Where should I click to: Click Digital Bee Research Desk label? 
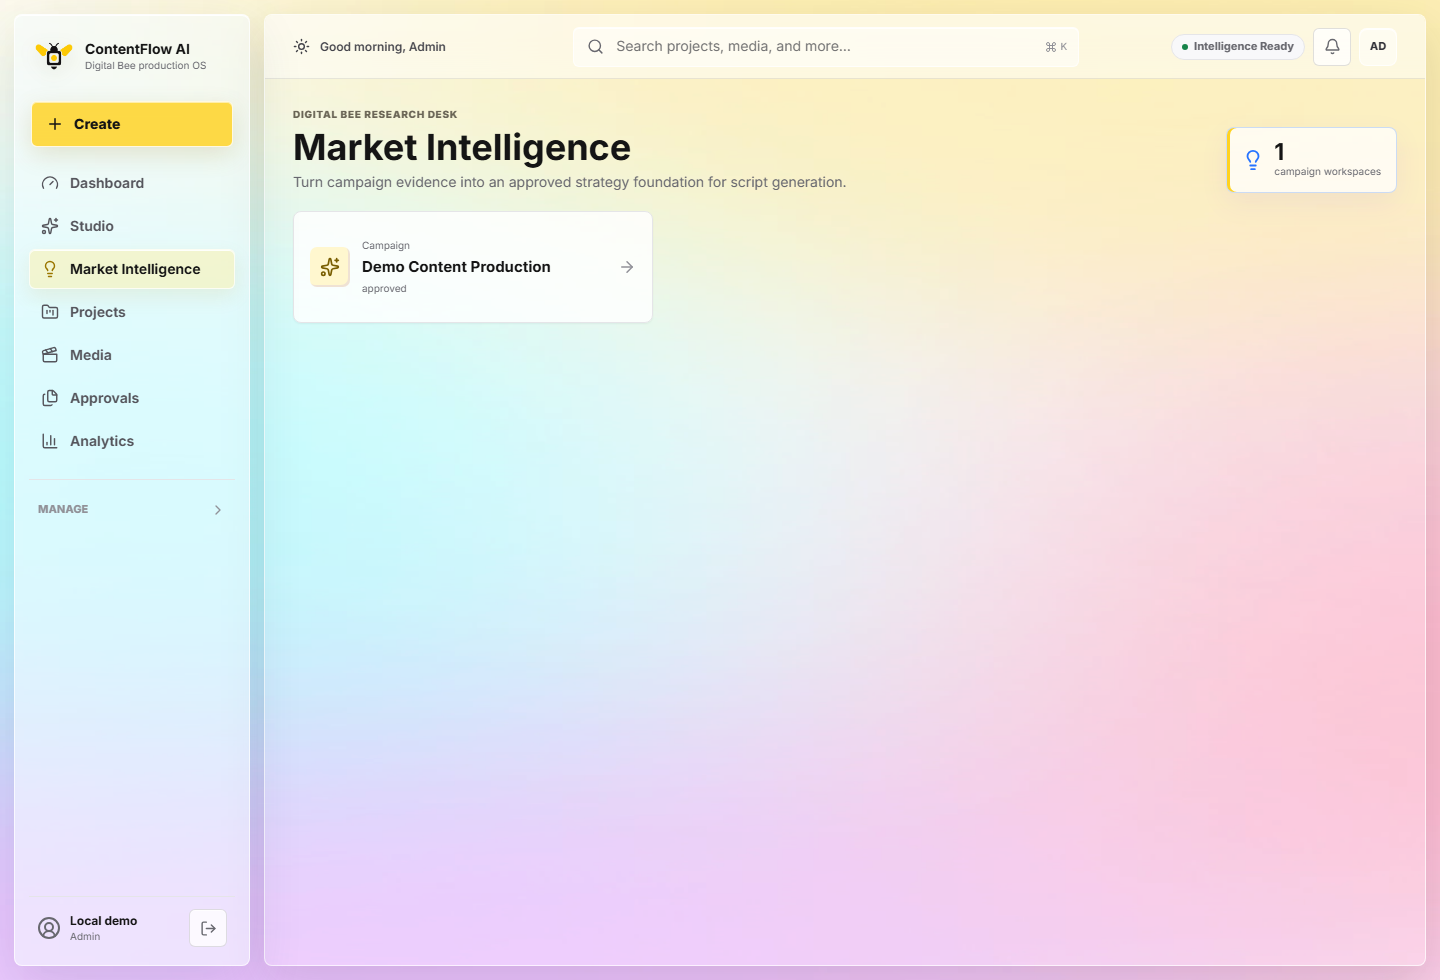coord(375,115)
